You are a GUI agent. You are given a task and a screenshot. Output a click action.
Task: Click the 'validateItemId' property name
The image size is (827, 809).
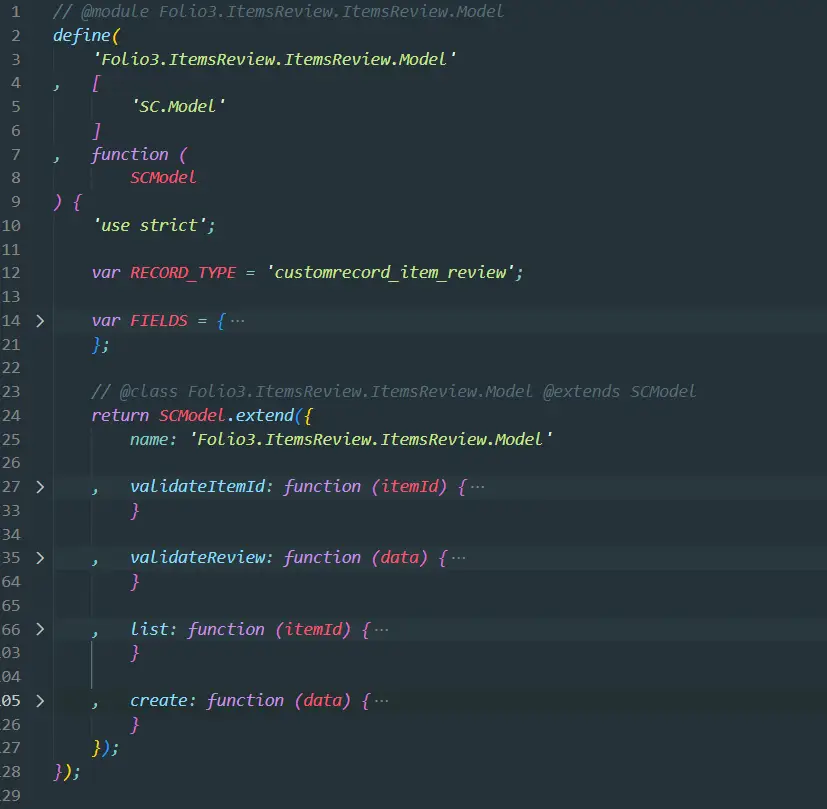tap(198, 486)
